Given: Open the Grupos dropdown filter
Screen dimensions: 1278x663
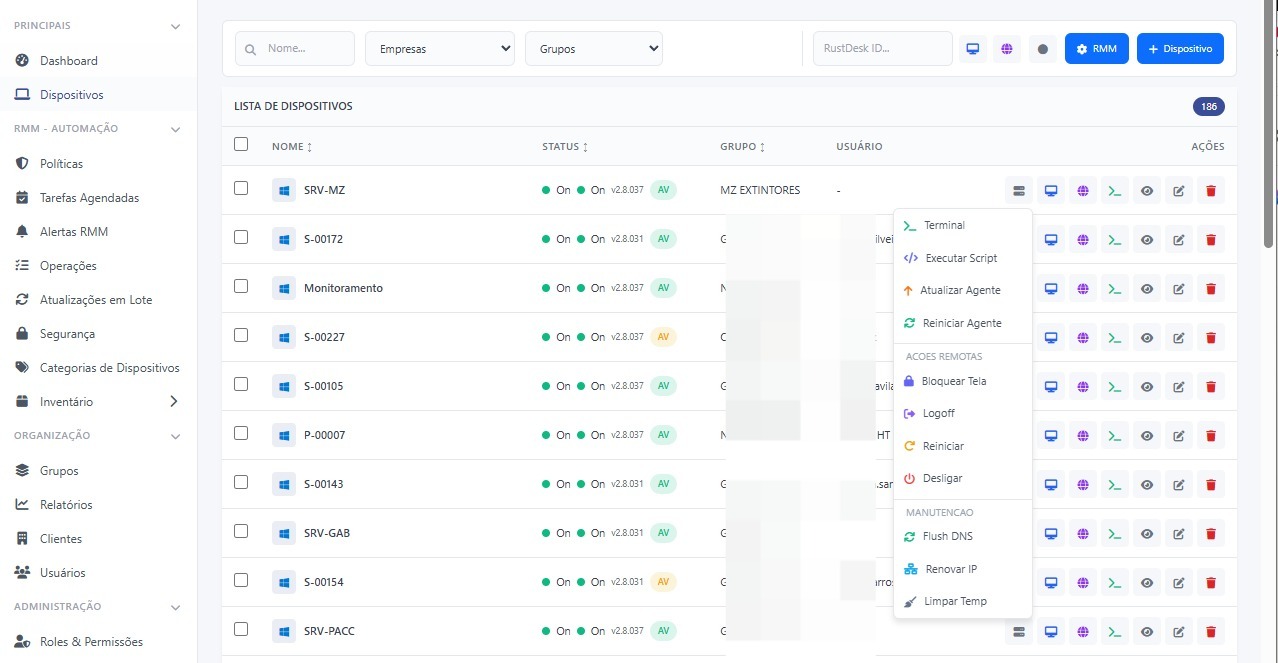Looking at the screenshot, I should coord(594,48).
